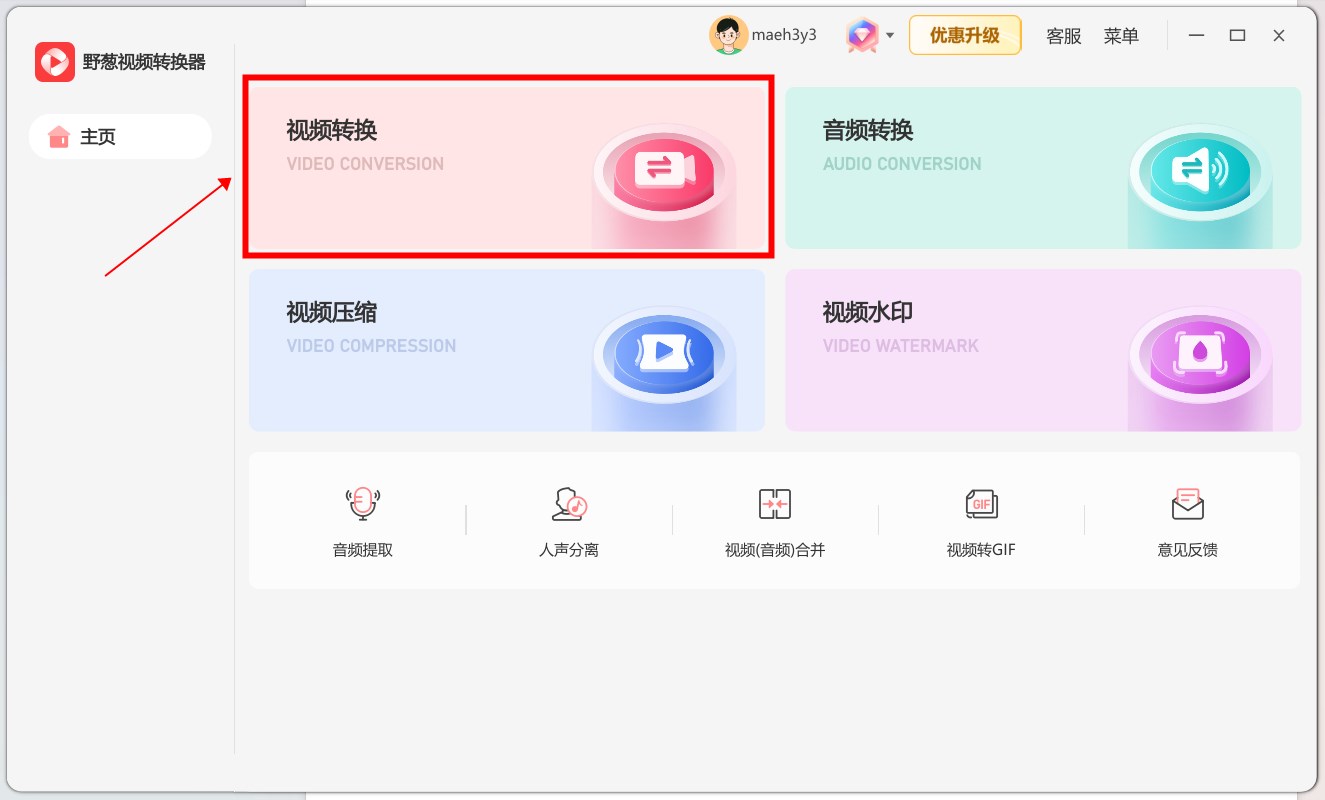This screenshot has width=1325, height=800.
Task: Select the 视频转GIF label
Action: point(981,550)
